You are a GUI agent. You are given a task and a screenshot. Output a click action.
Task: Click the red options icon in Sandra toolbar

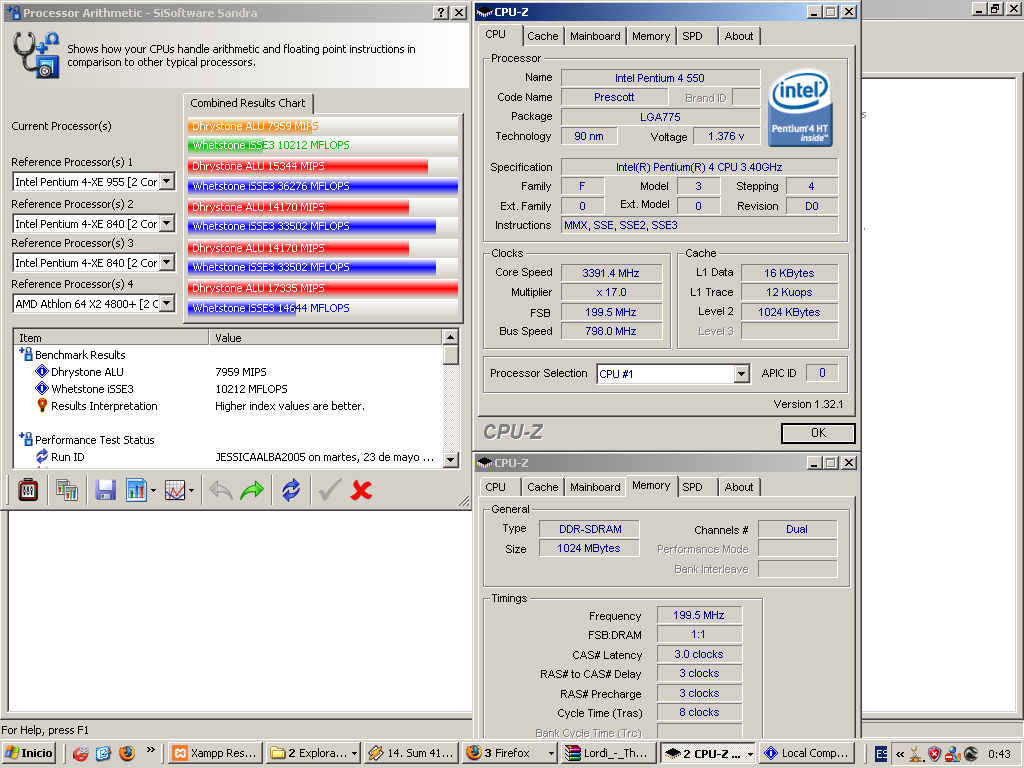coord(28,490)
